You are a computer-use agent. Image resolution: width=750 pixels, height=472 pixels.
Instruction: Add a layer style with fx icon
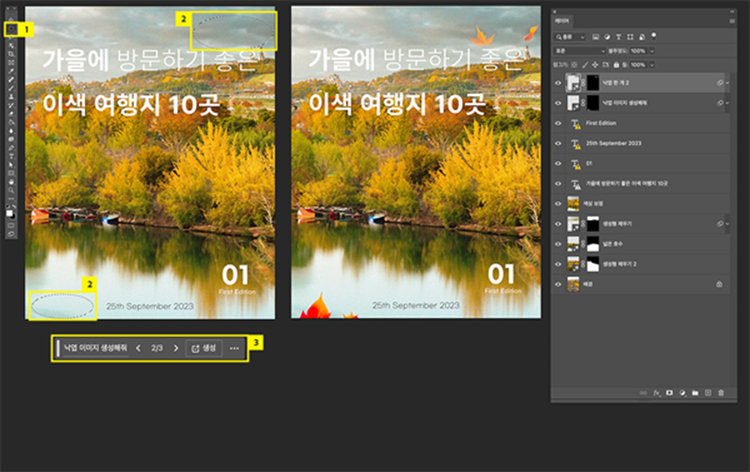pyautogui.click(x=657, y=393)
